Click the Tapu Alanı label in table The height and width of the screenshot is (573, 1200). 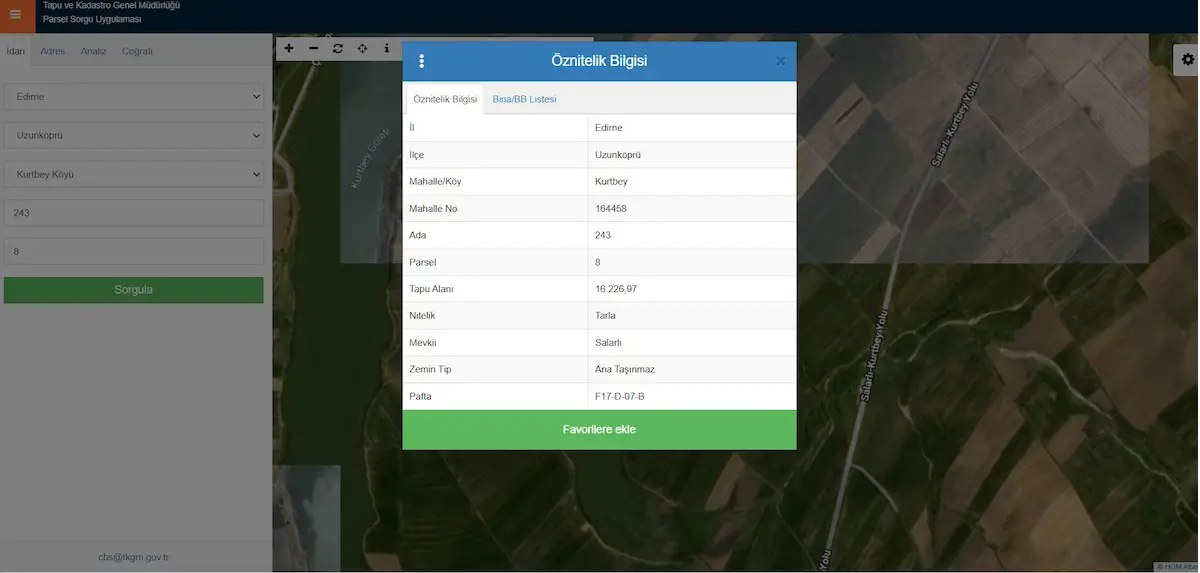click(432, 289)
